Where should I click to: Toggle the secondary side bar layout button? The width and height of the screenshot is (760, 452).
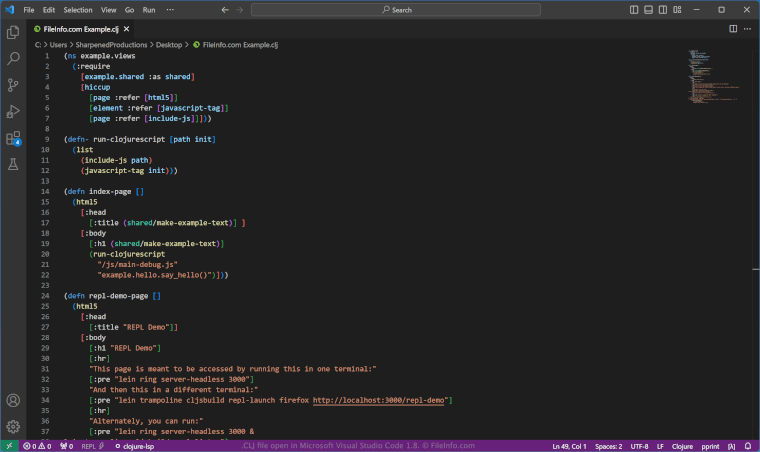[x=664, y=9]
